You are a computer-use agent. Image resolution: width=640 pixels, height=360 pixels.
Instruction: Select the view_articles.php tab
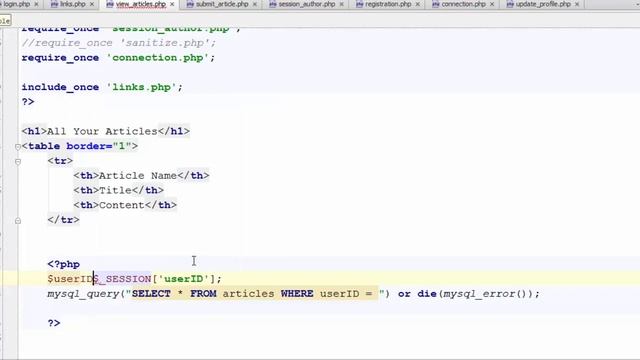pos(141,4)
